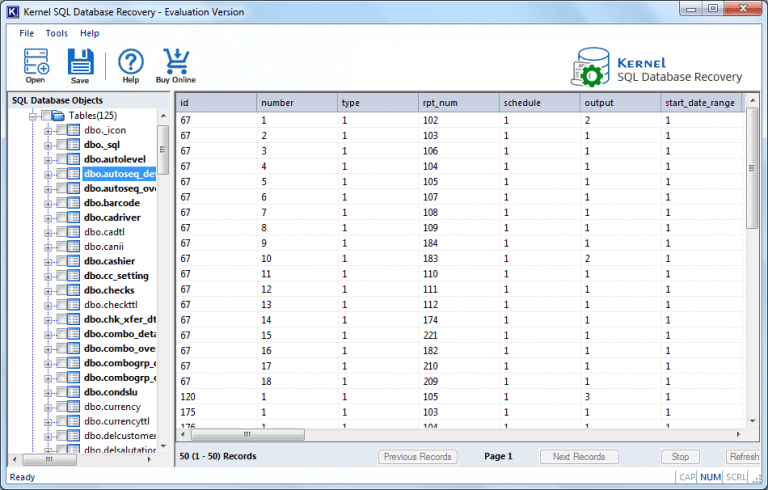The width and height of the screenshot is (768, 490).
Task: Click the table icon beside dbo.condslu
Action: tap(73, 392)
